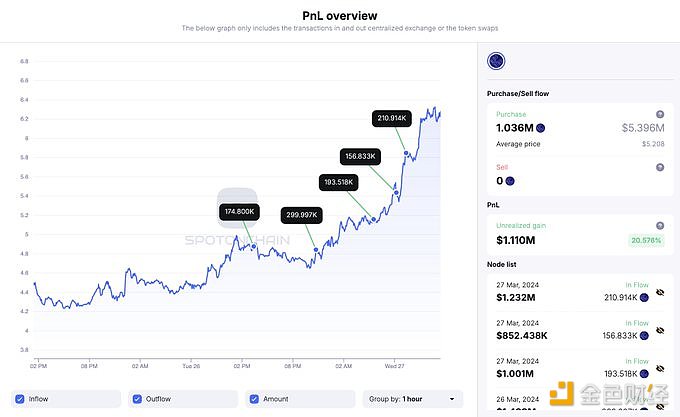Click the token icon beside Sell amount 0
This screenshot has width=680, height=417.
click(509, 181)
